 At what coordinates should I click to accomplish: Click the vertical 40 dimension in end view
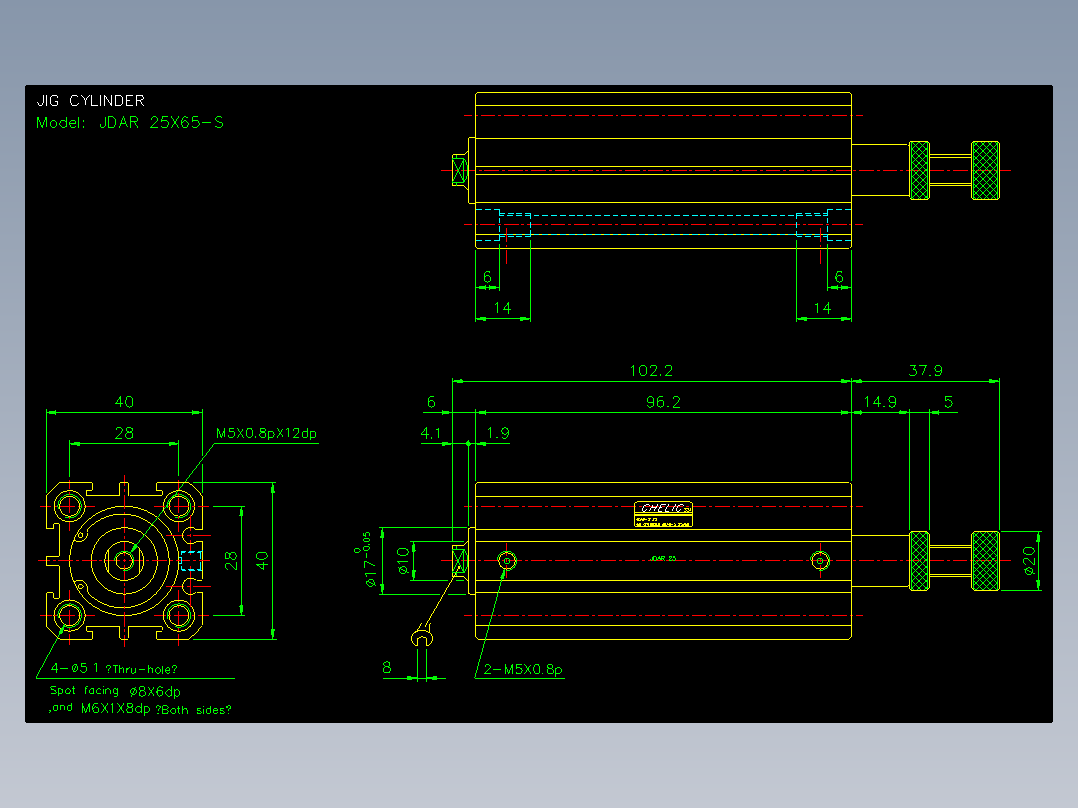pos(262,560)
